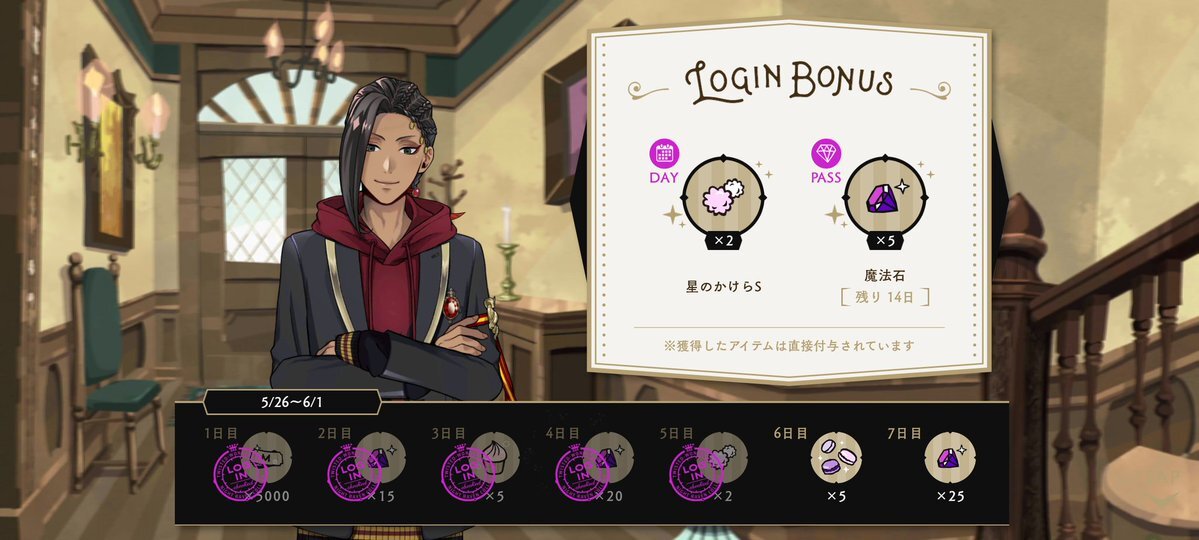
Task: Click the 魔法石 item name
Action: click(x=885, y=275)
